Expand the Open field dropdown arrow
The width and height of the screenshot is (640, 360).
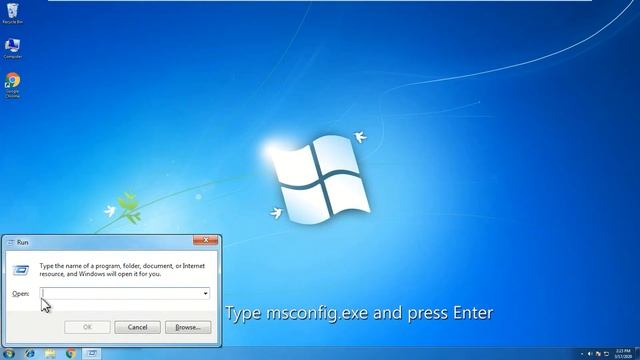pyautogui.click(x=205, y=293)
